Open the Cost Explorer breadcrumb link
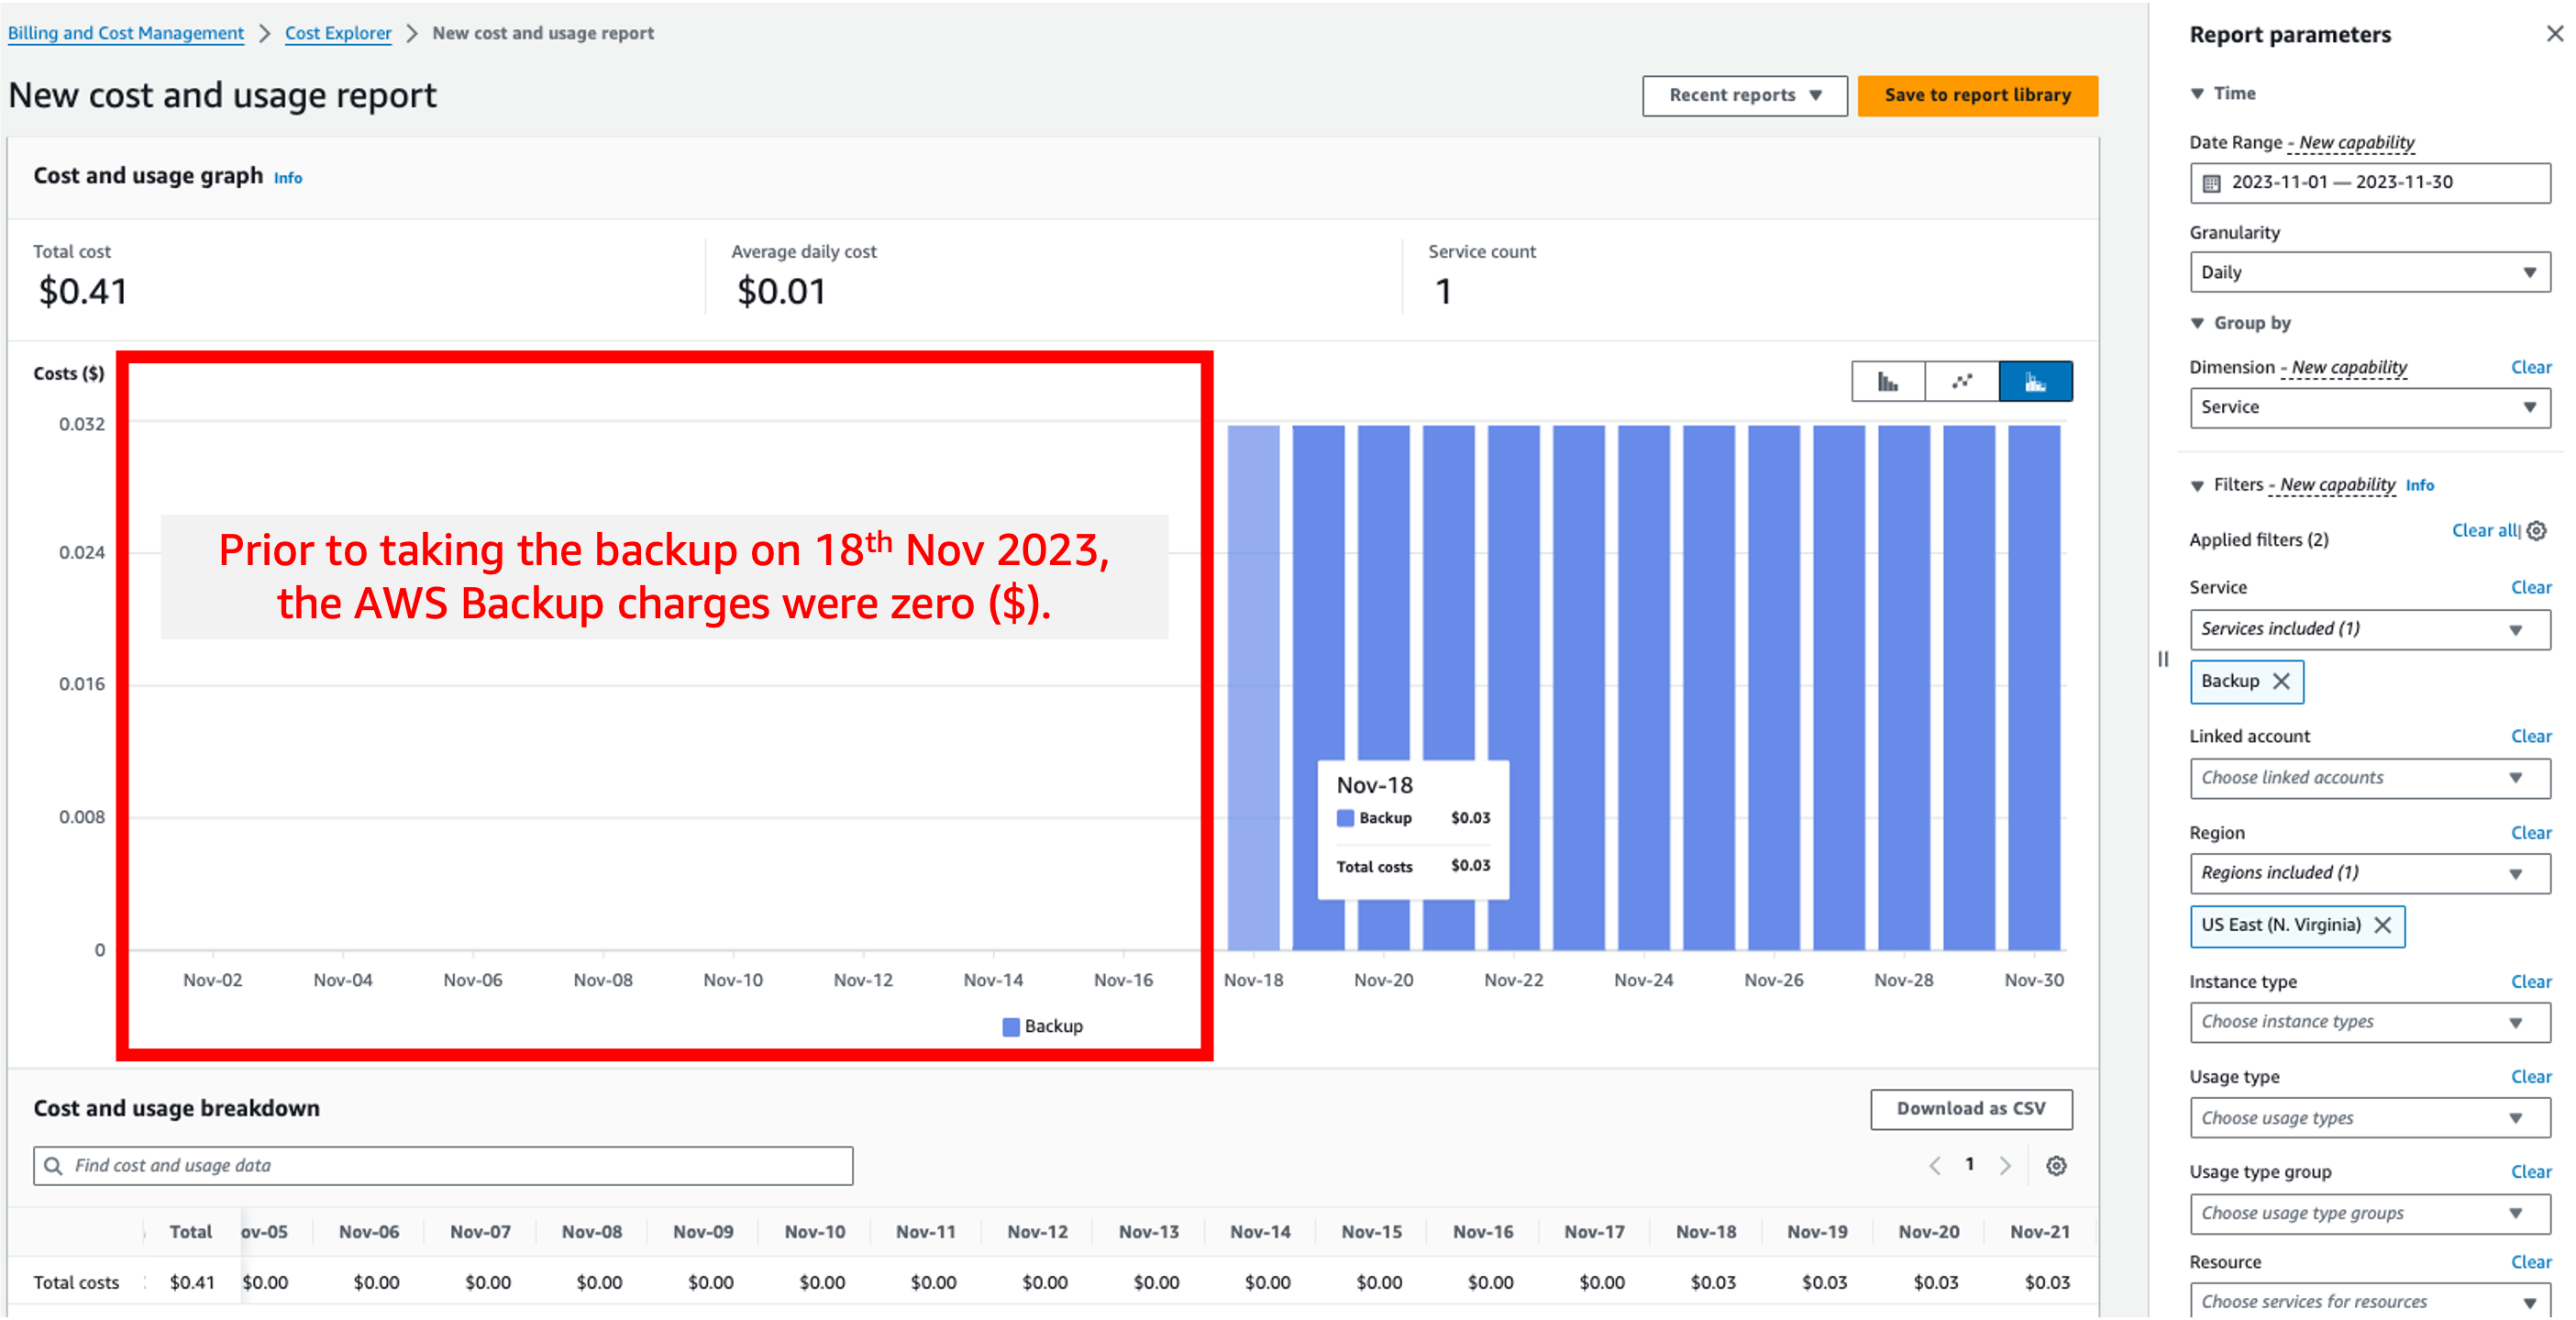Image resolution: width=2576 pixels, height=1320 pixels. point(338,33)
